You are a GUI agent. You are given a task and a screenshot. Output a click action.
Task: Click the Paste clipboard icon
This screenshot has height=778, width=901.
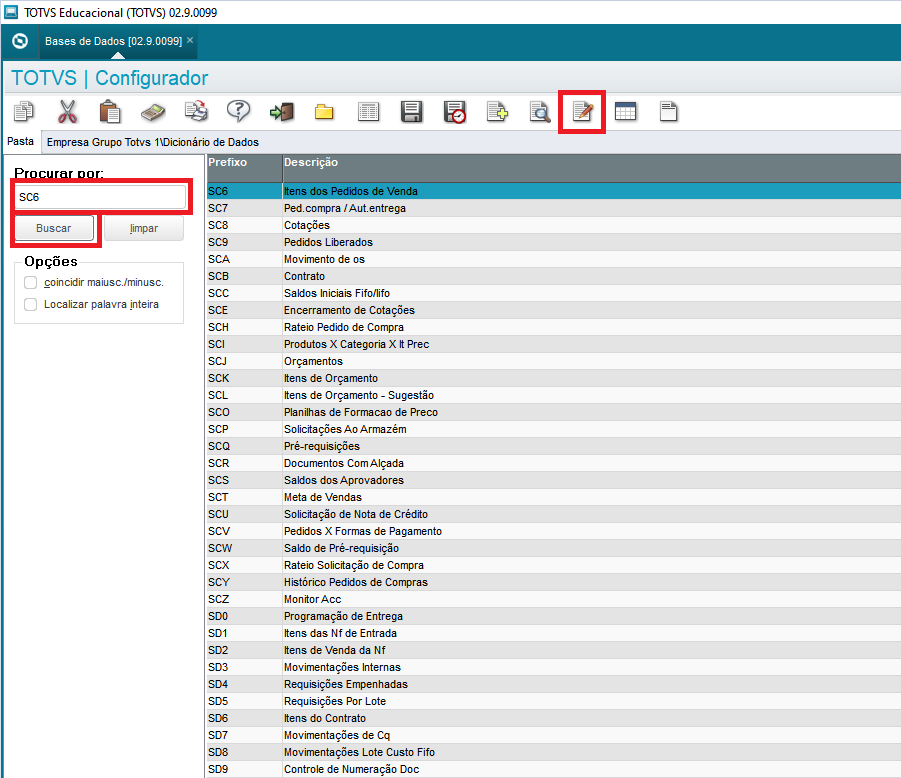(x=110, y=111)
